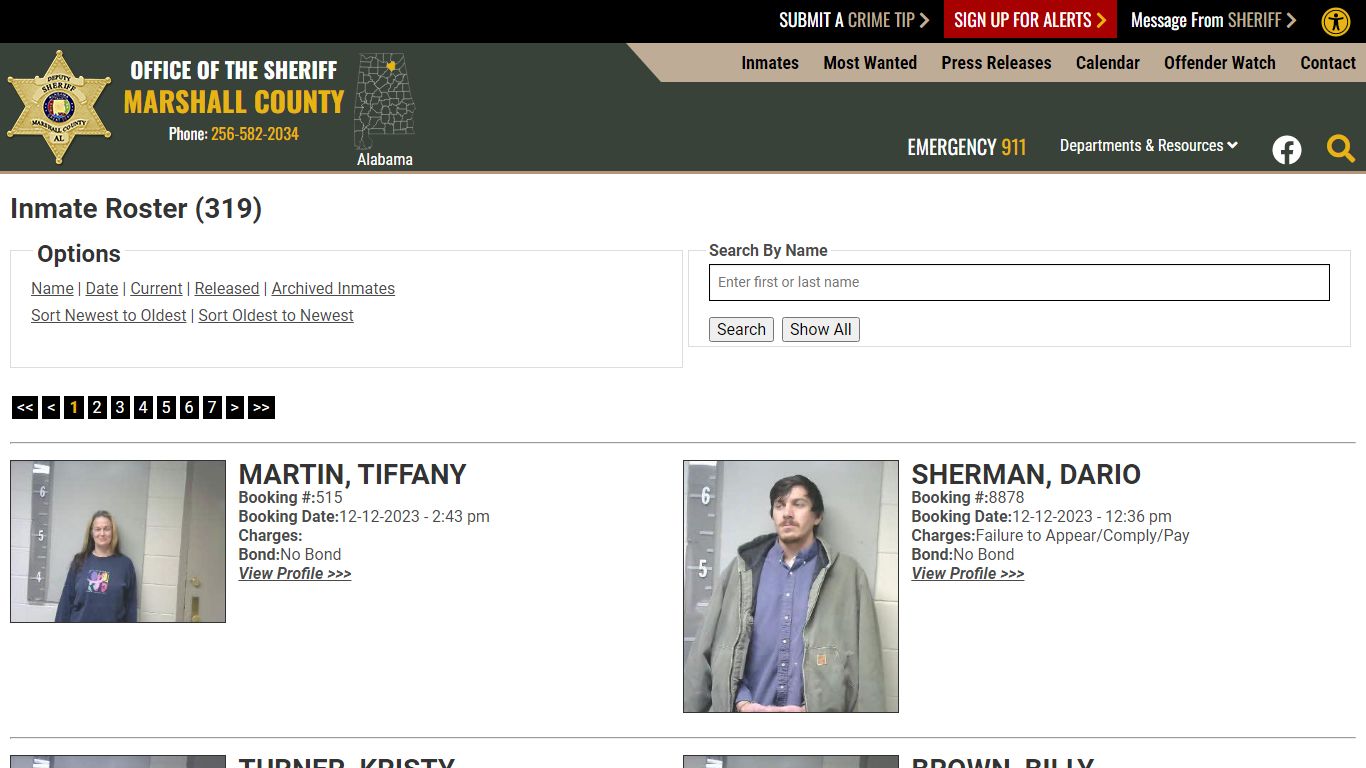Select pagination page 1

pyautogui.click(x=74, y=407)
